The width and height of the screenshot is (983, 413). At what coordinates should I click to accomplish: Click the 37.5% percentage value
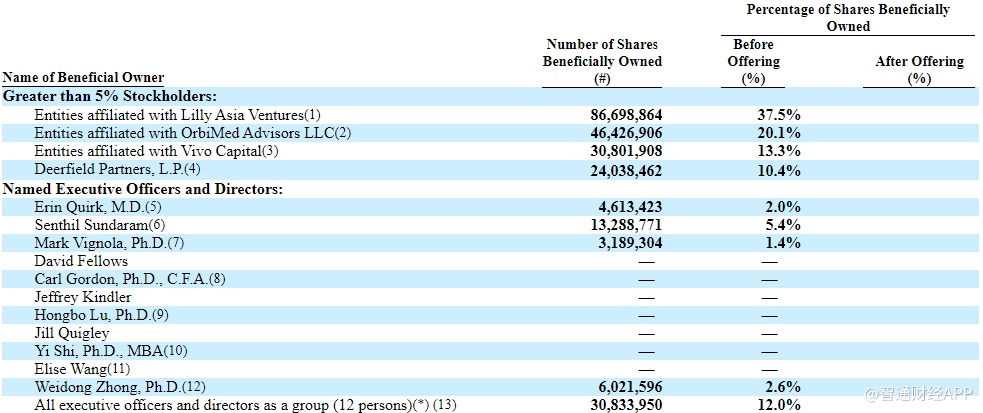point(779,115)
